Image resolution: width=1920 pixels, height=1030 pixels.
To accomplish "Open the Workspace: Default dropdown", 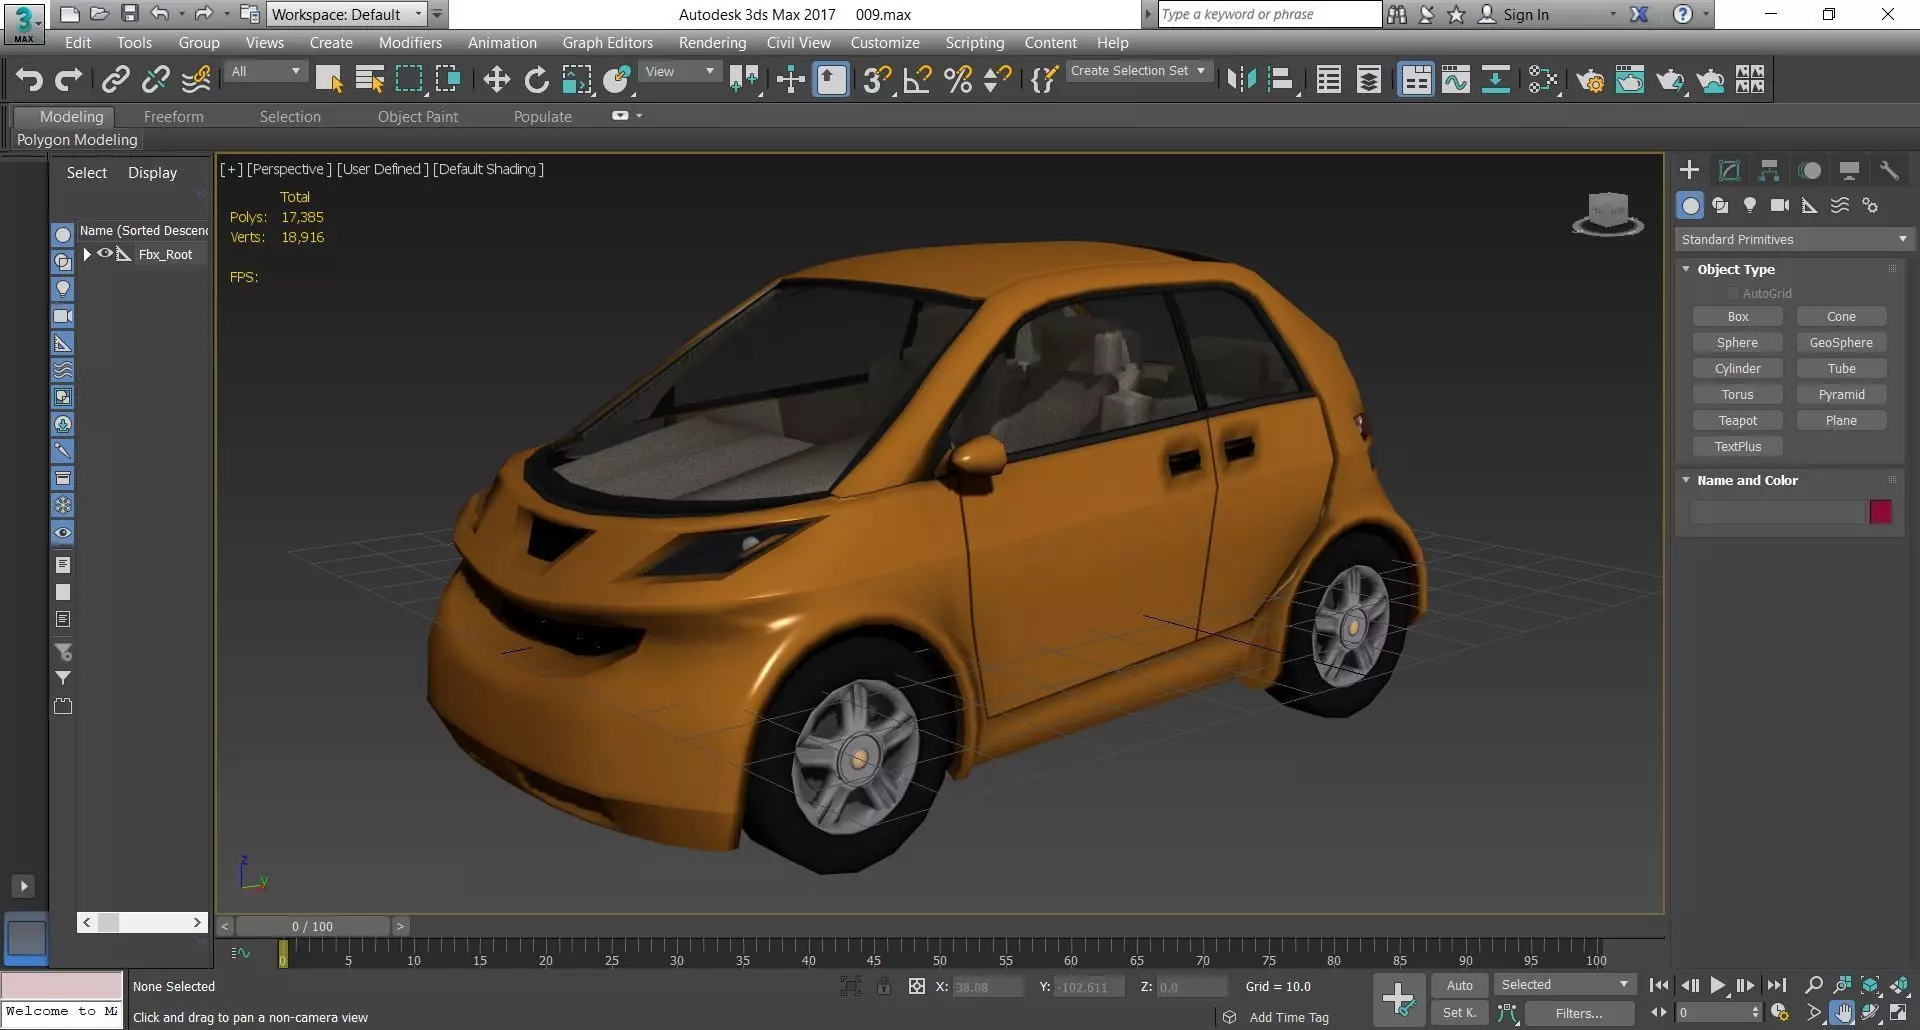I will (x=346, y=14).
